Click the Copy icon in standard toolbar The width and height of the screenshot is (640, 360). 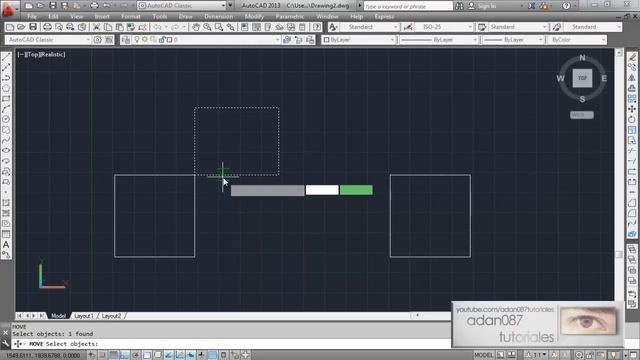[108, 27]
